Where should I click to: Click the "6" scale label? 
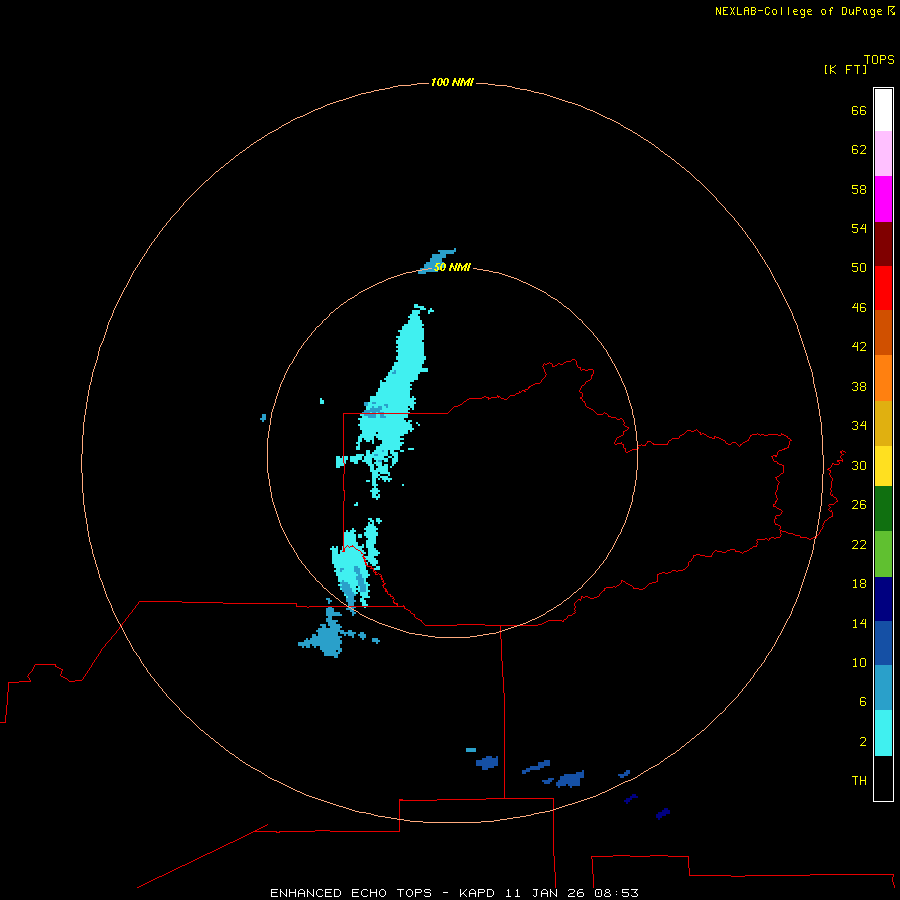(x=863, y=702)
